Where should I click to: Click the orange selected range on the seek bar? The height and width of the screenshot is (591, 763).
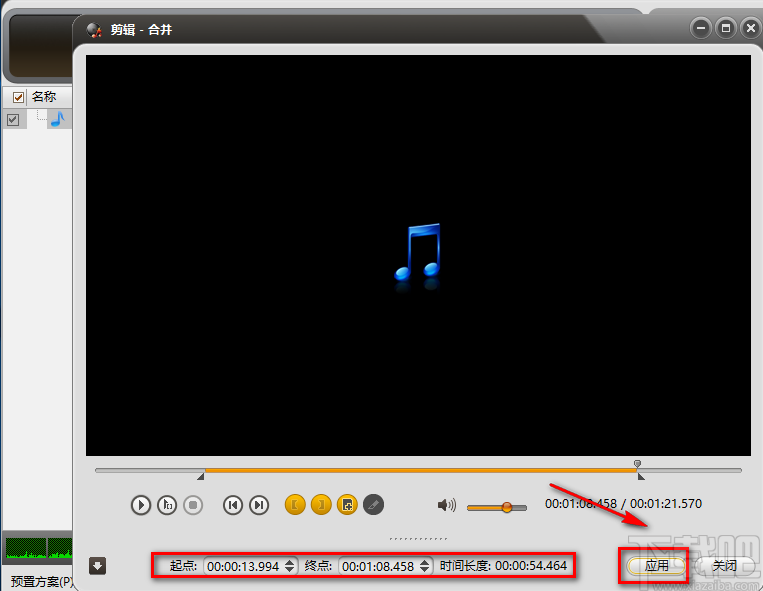[x=421, y=470]
